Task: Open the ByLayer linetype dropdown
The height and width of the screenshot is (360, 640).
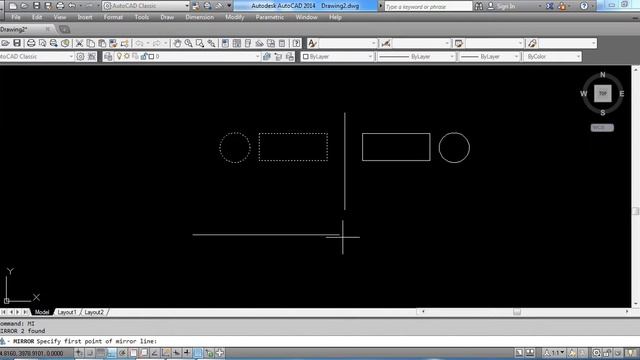Action: tap(416, 56)
